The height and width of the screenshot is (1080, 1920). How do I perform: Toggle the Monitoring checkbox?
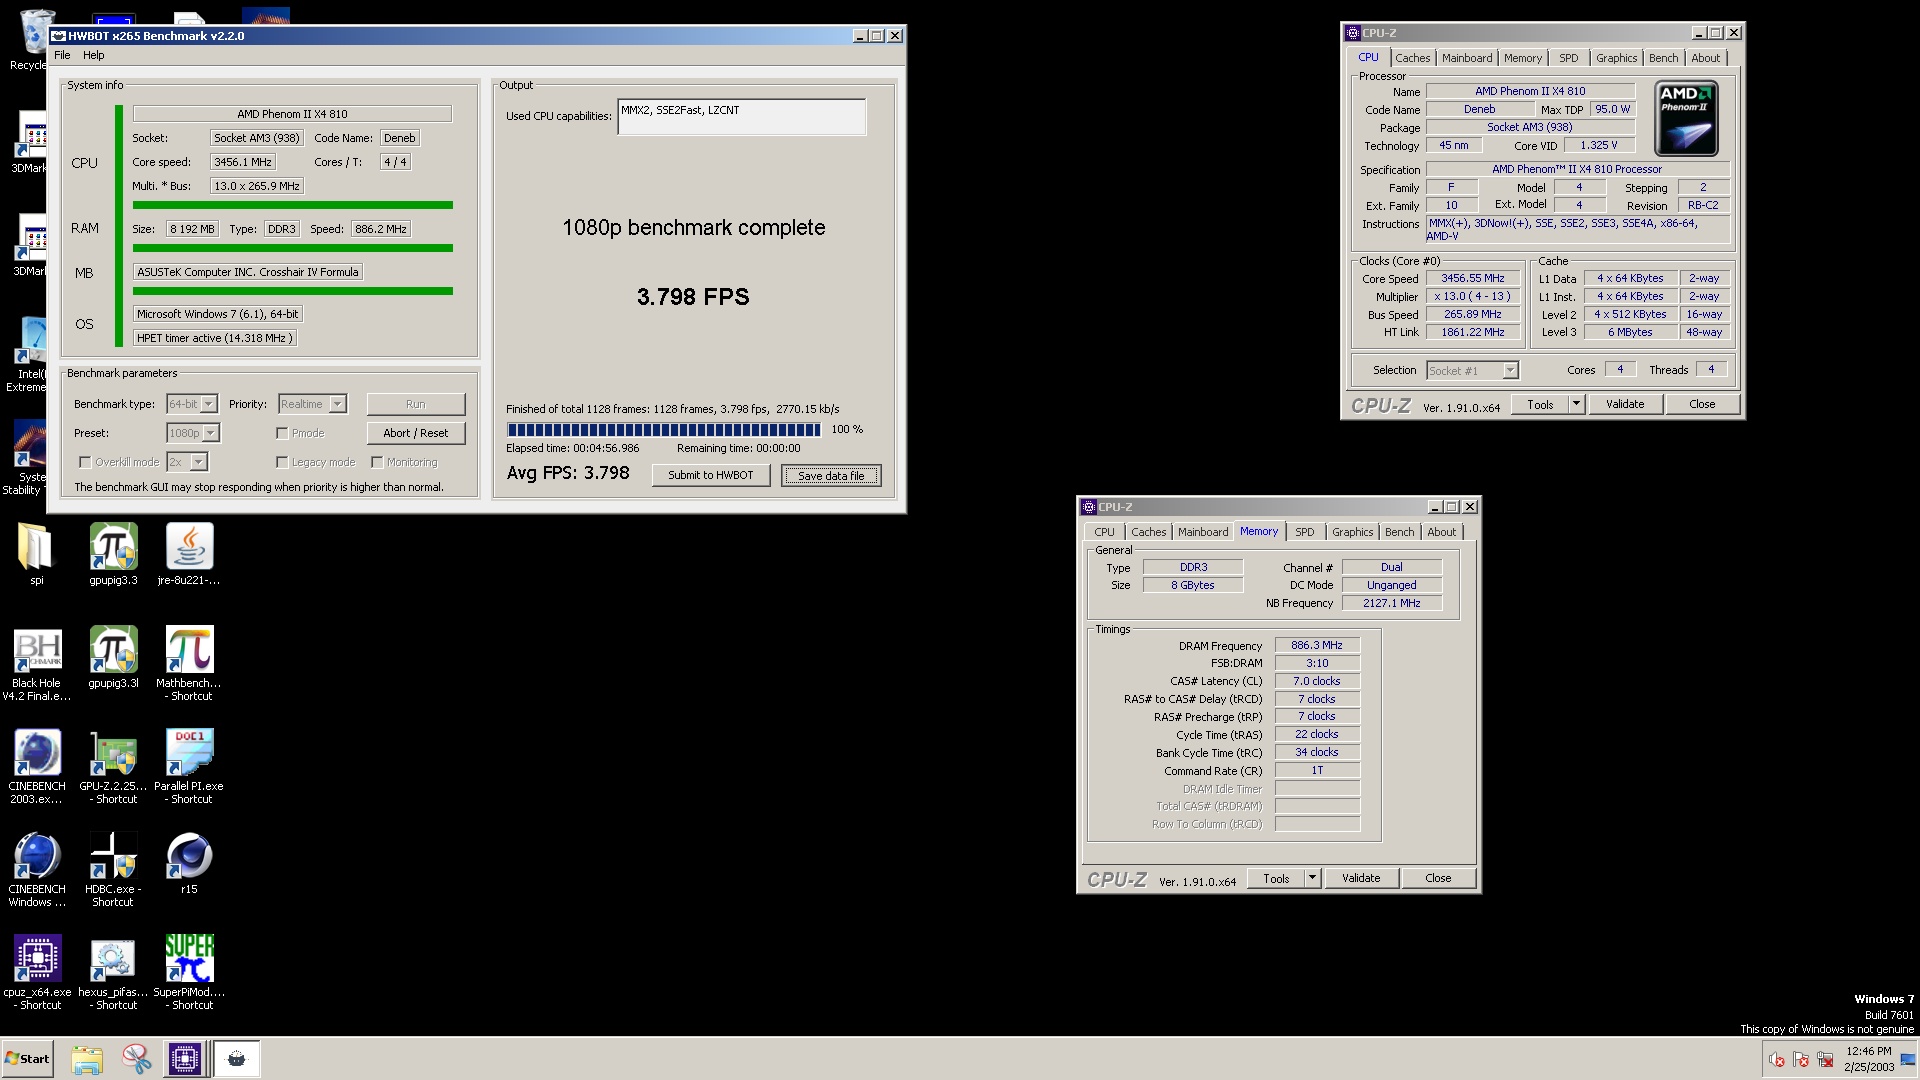click(x=377, y=462)
